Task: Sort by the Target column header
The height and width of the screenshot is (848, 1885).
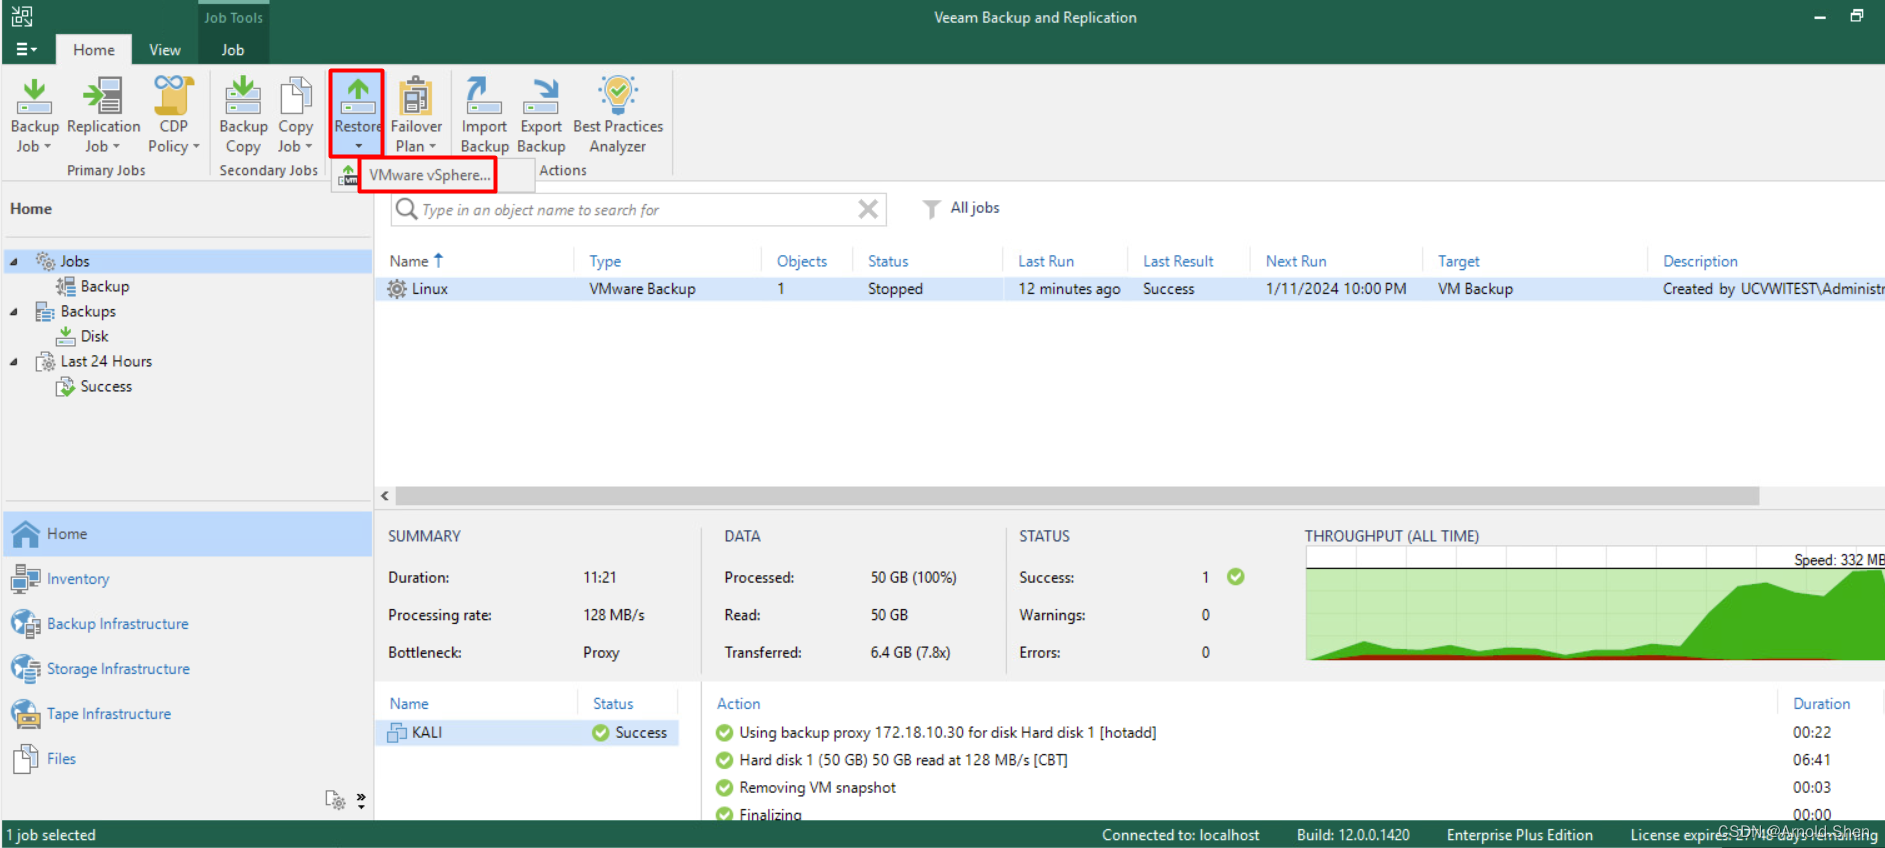Action: (x=1458, y=261)
